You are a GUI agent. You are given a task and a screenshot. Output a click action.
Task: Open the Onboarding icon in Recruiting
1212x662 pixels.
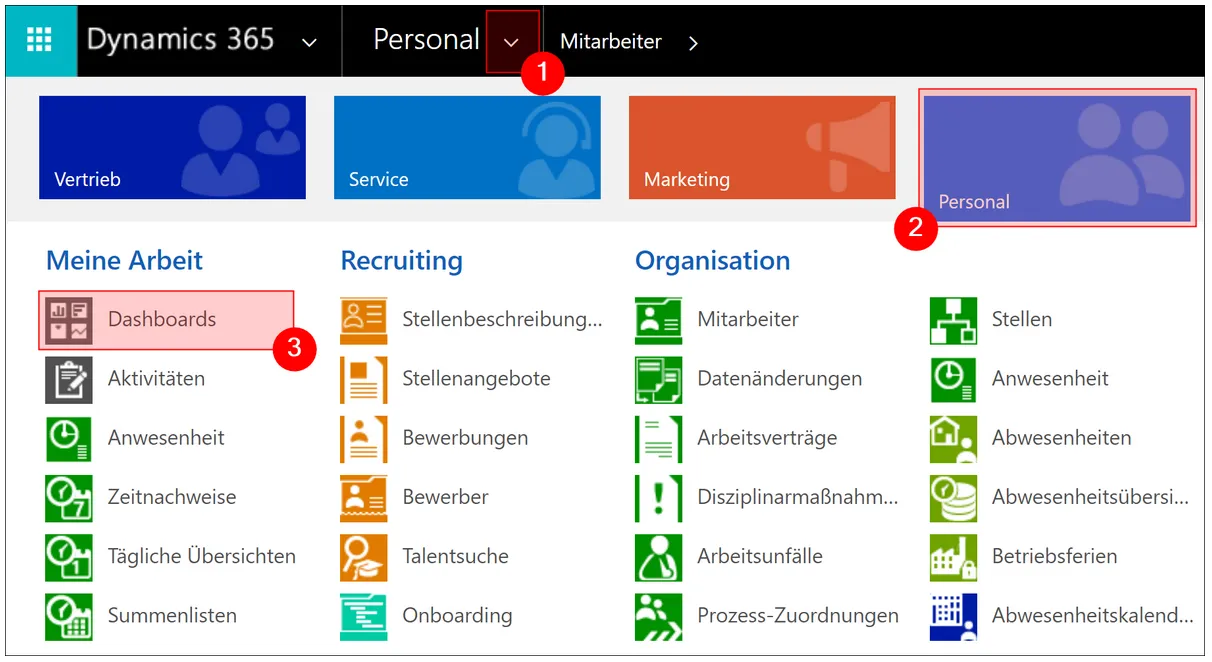tap(363, 616)
